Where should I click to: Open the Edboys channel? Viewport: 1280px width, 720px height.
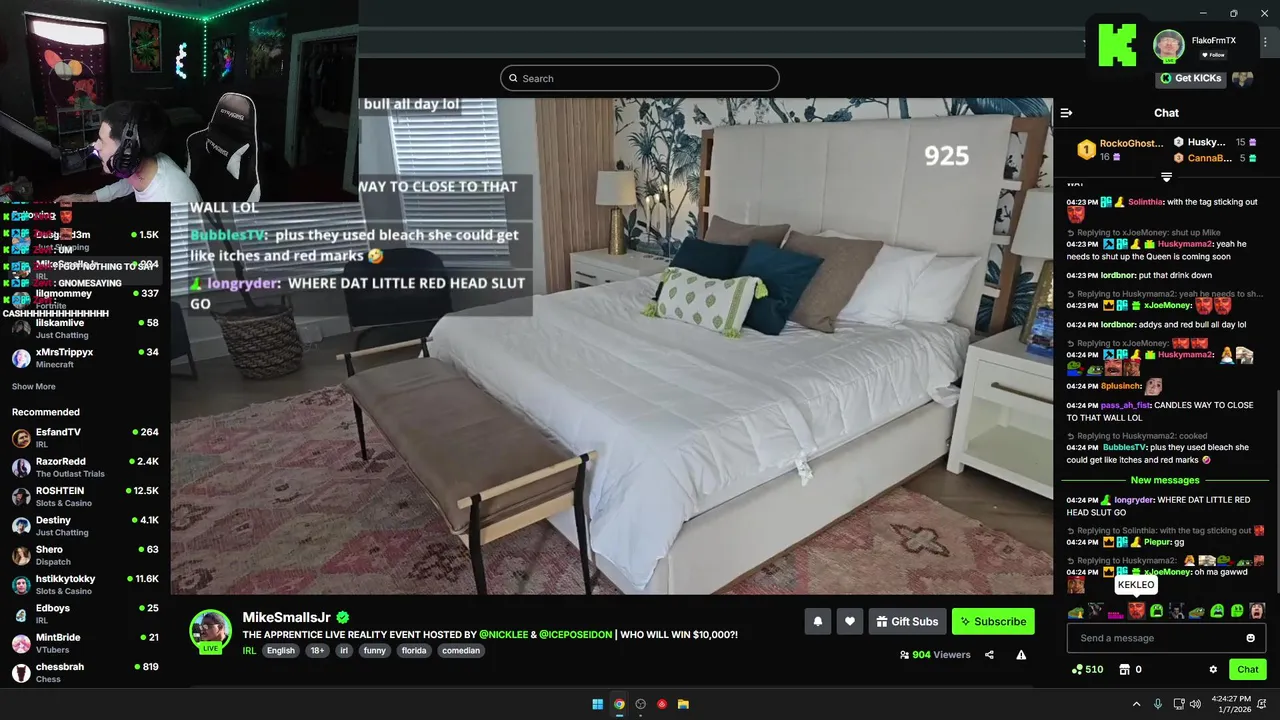pos(85,614)
